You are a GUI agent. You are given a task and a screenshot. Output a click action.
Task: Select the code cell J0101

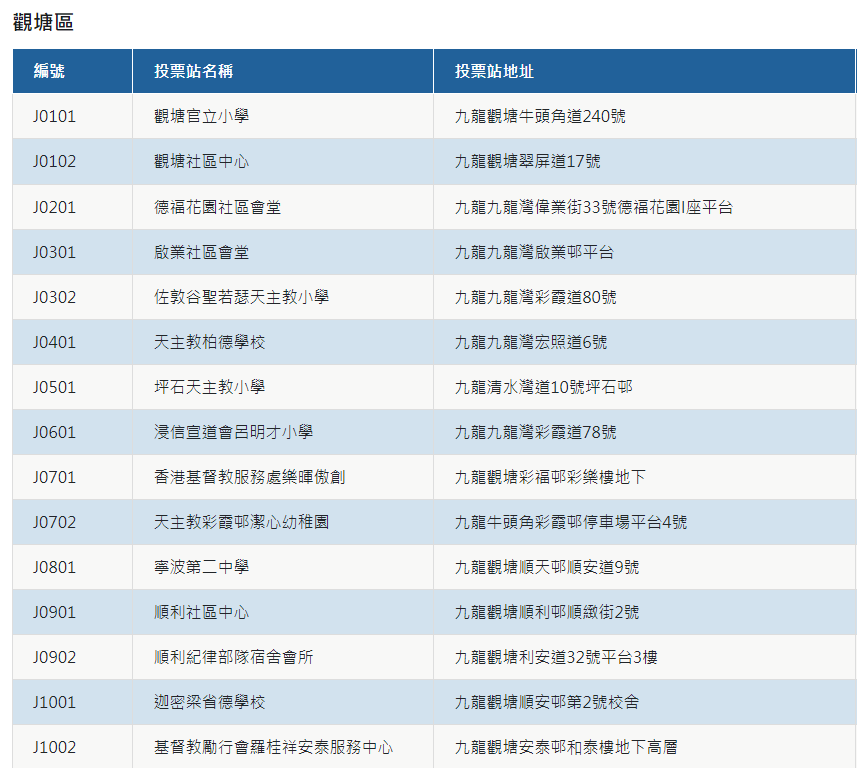(x=54, y=116)
